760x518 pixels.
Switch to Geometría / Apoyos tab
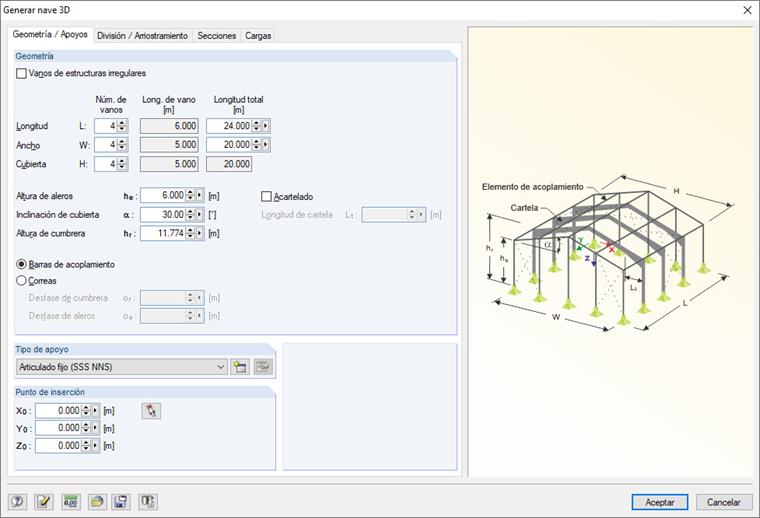pos(50,34)
